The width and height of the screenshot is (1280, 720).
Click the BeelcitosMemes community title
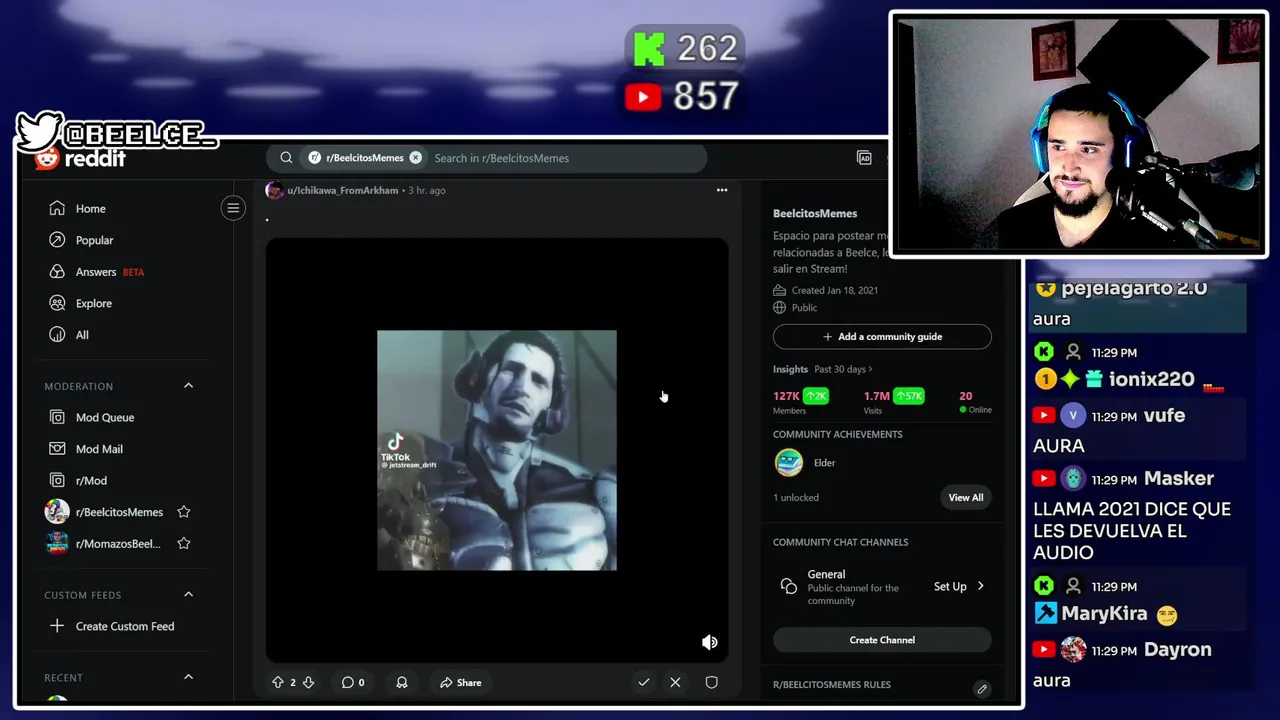[815, 213]
